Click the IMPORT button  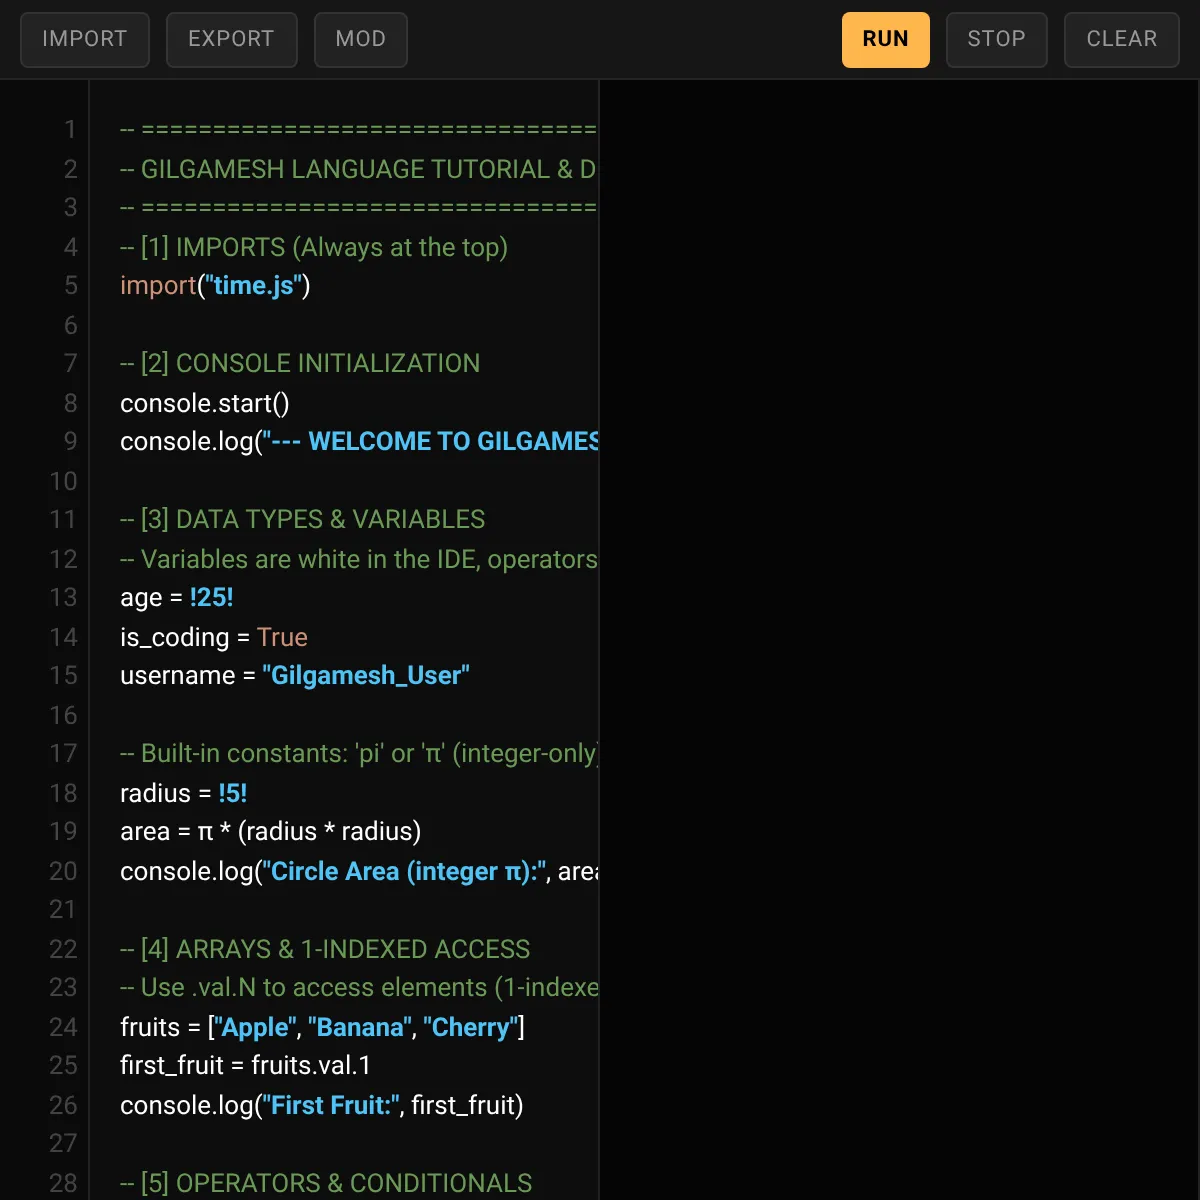click(85, 39)
